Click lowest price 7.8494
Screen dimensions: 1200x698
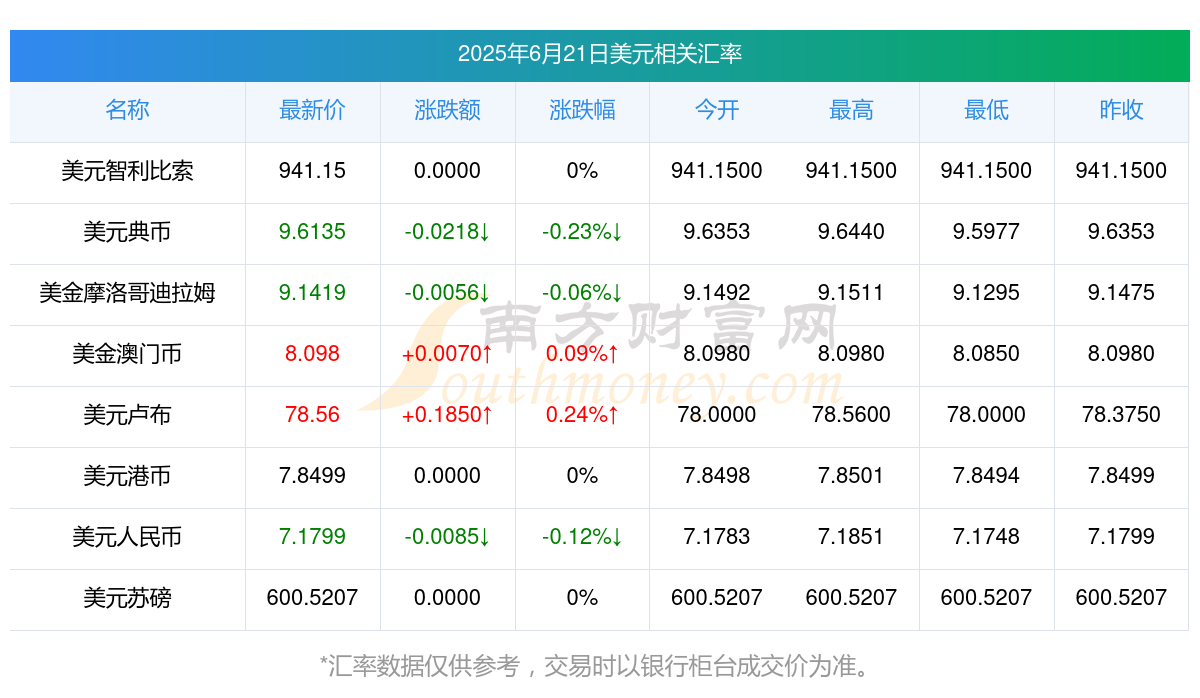[x=986, y=476]
